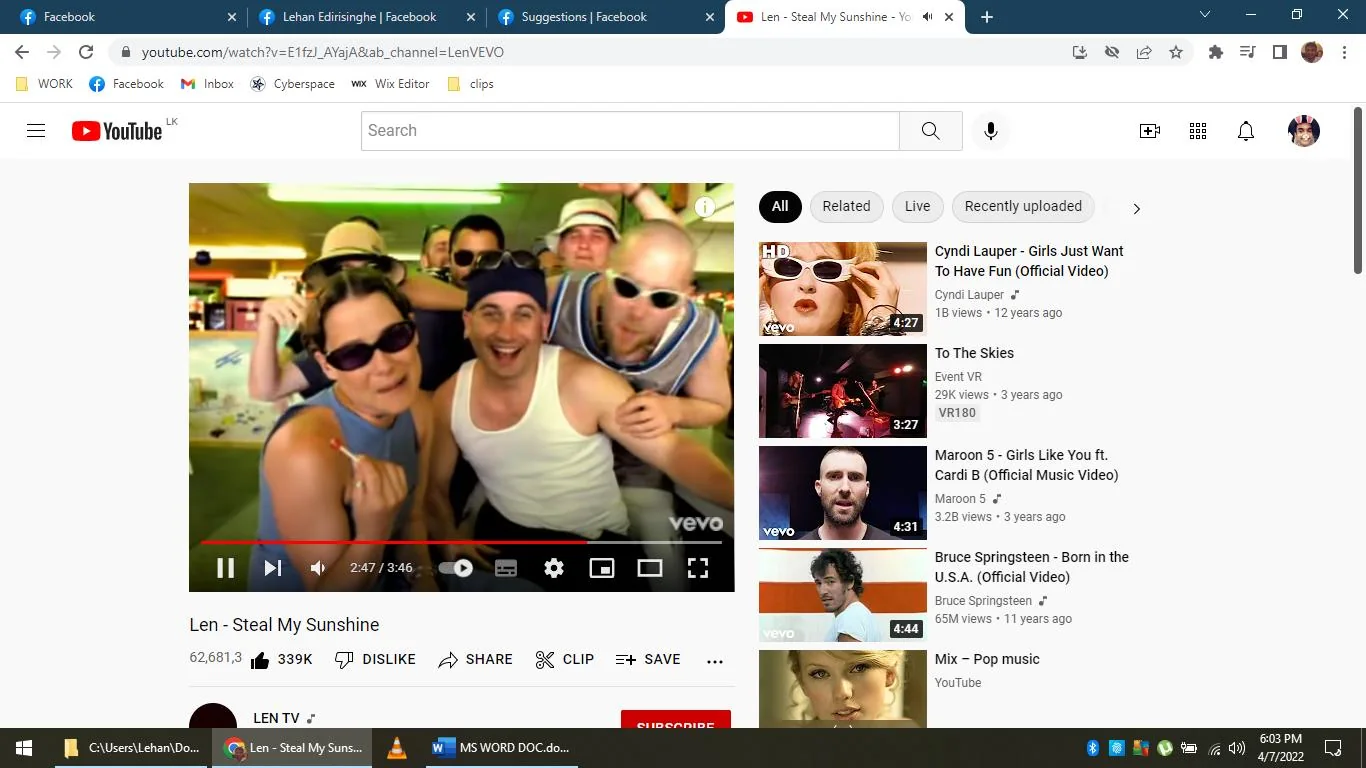Open YouTube account avatar menu
The image size is (1366, 768).
tap(1304, 131)
